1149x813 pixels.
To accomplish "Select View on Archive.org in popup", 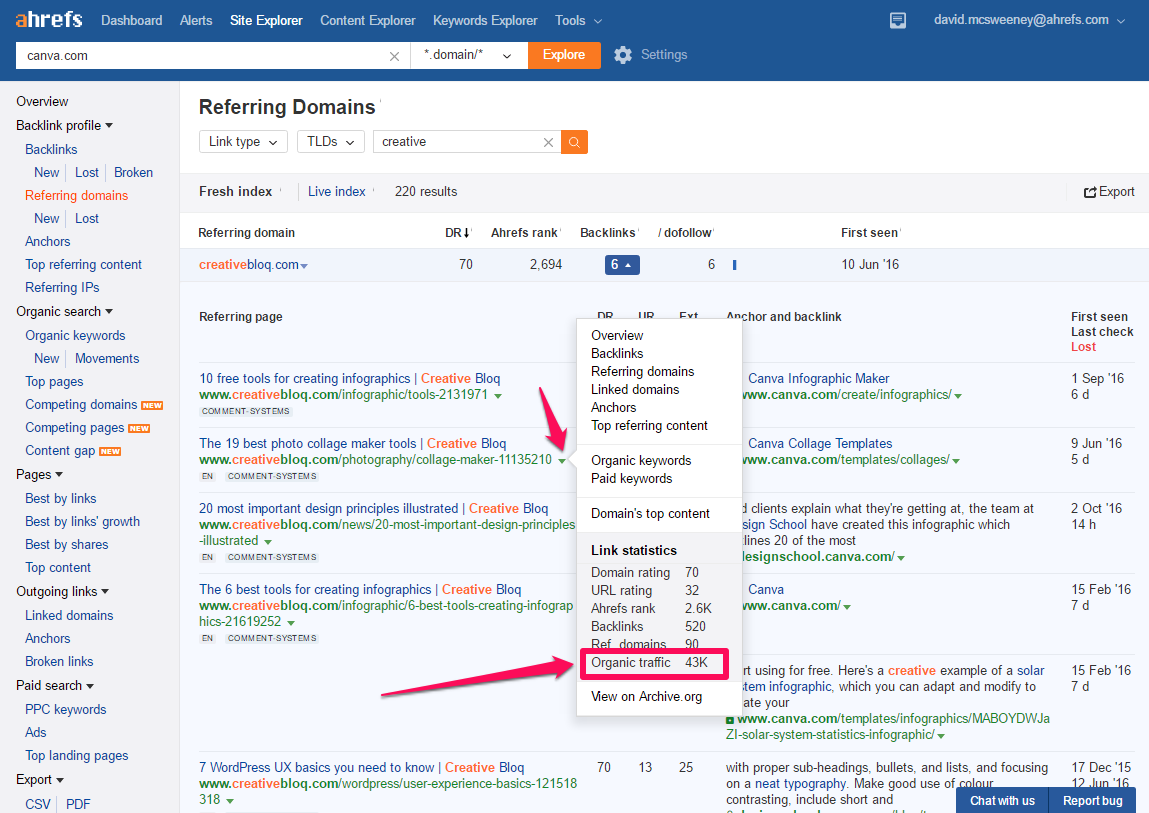I will tap(646, 696).
